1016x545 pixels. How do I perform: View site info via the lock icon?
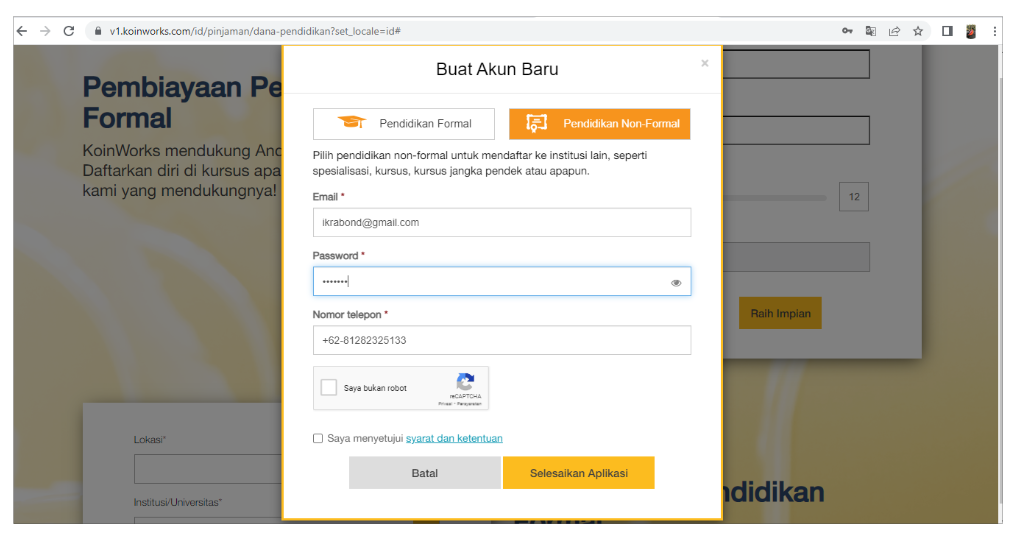(x=98, y=31)
